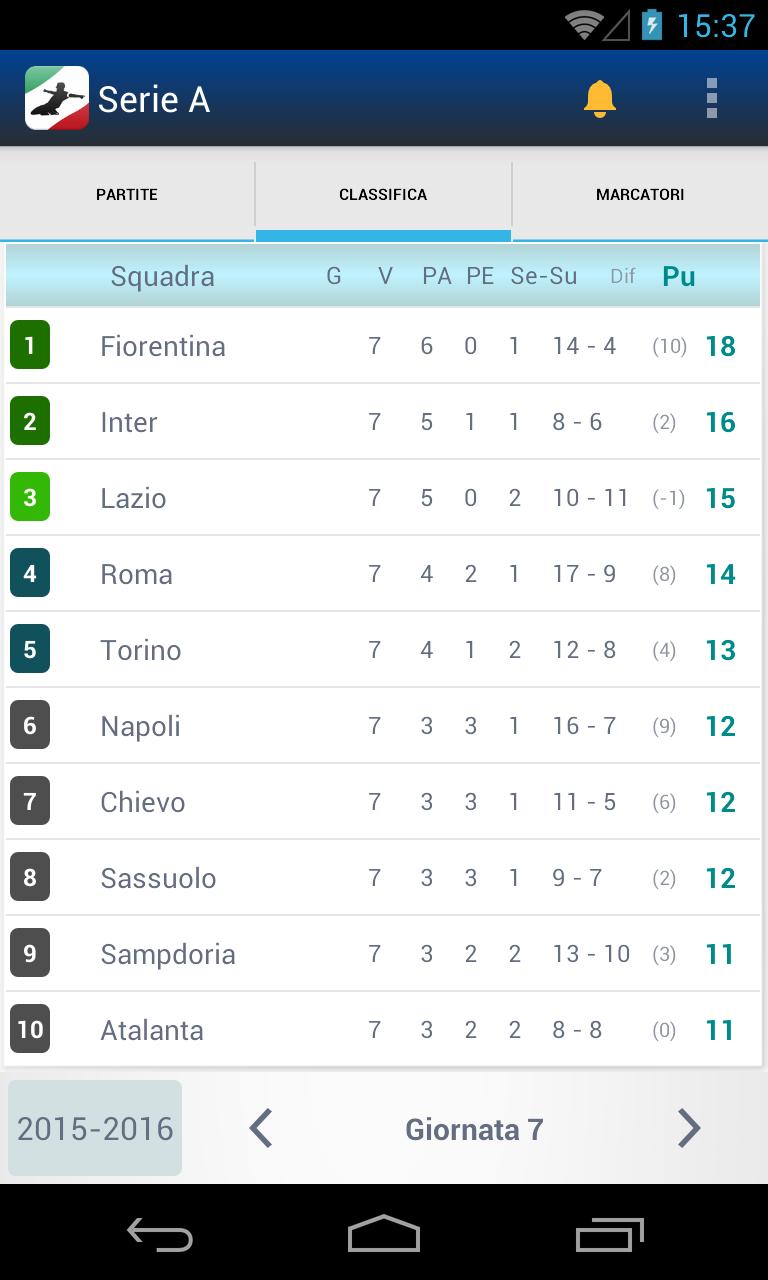
Task: Select Lazio's green rank badge
Action: pos(29,497)
